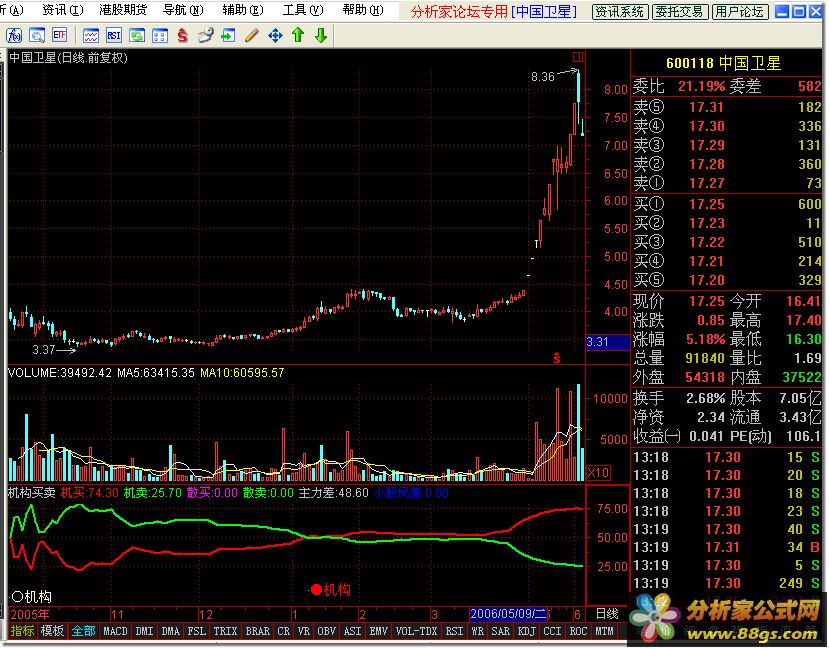Click the 2006/05/09 date marker
The image size is (829, 649).
pyautogui.click(x=509, y=614)
